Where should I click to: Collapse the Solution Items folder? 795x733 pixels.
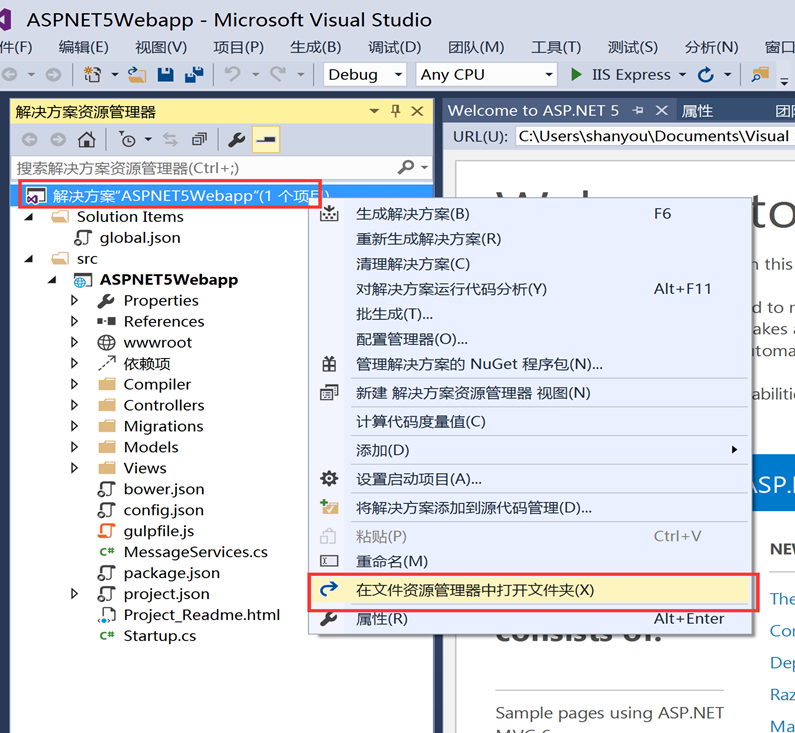tap(29, 217)
